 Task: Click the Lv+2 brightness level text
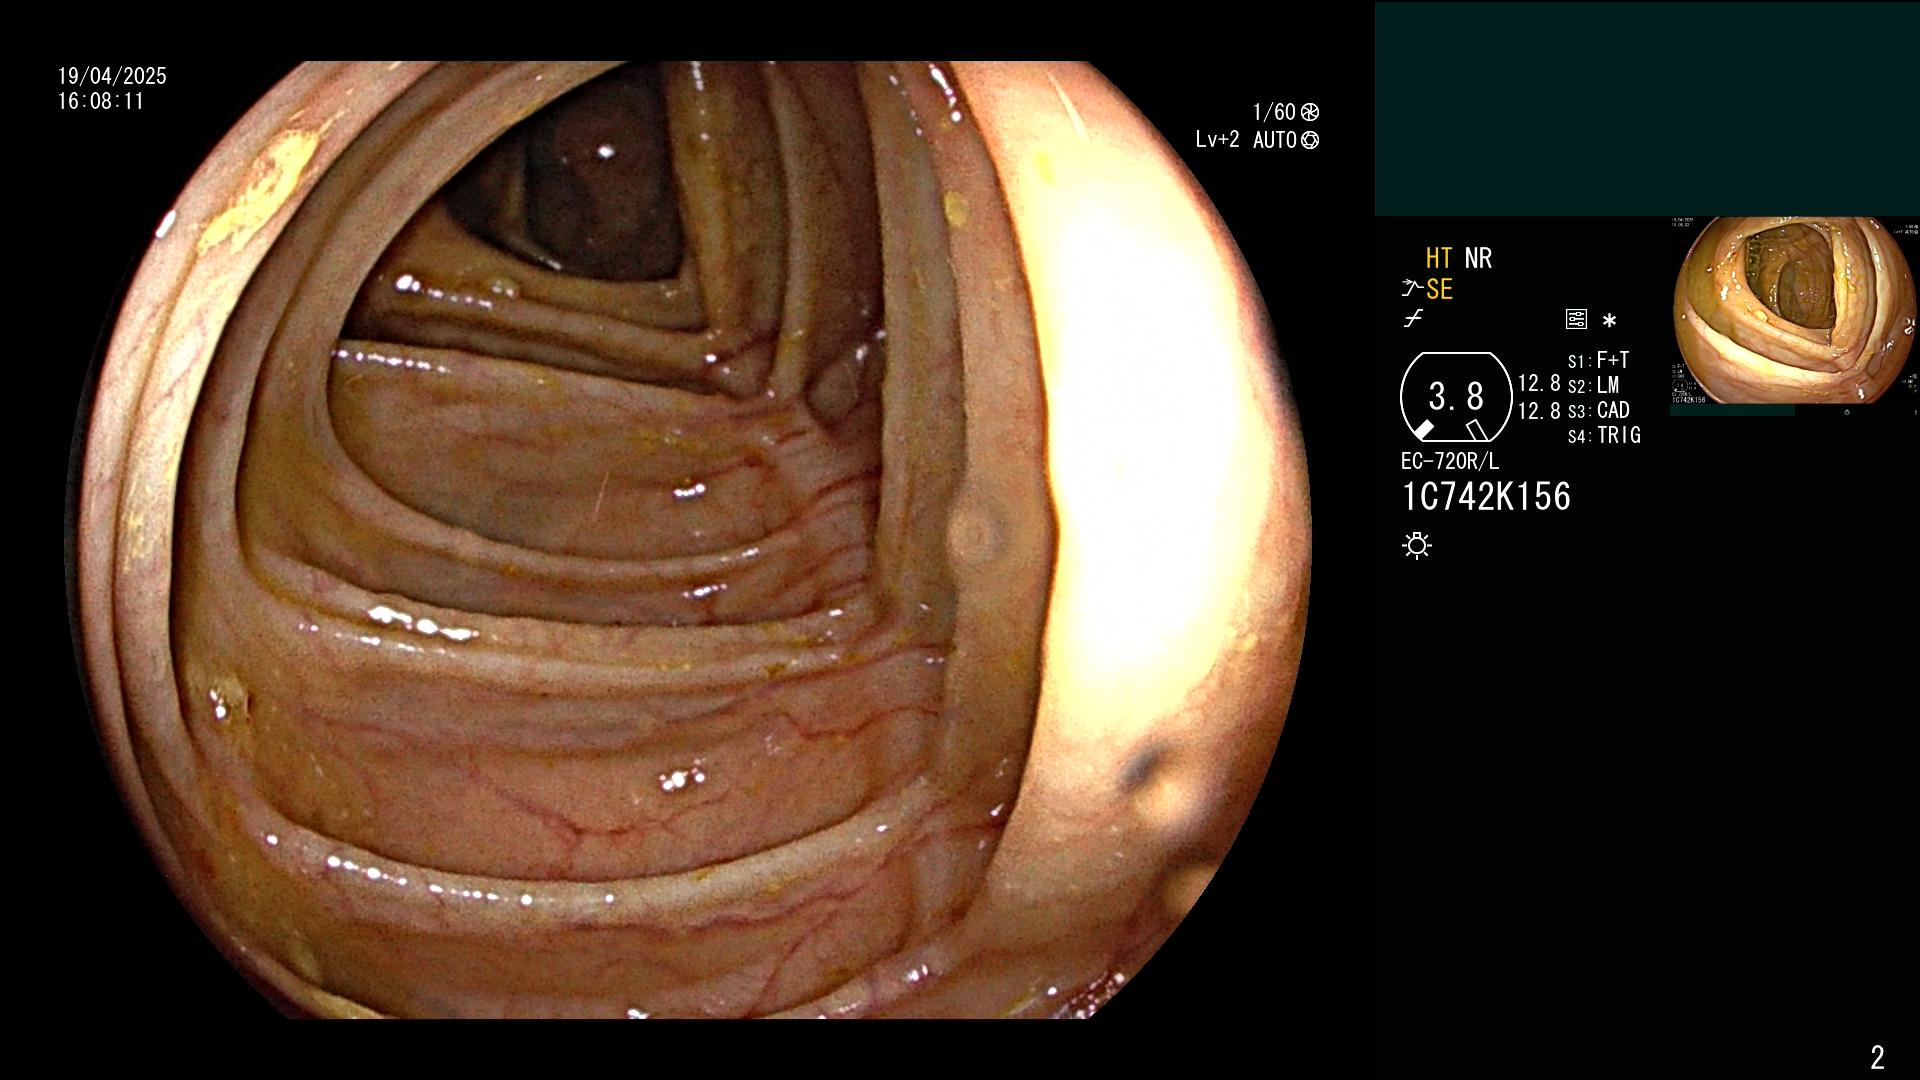pos(1217,140)
